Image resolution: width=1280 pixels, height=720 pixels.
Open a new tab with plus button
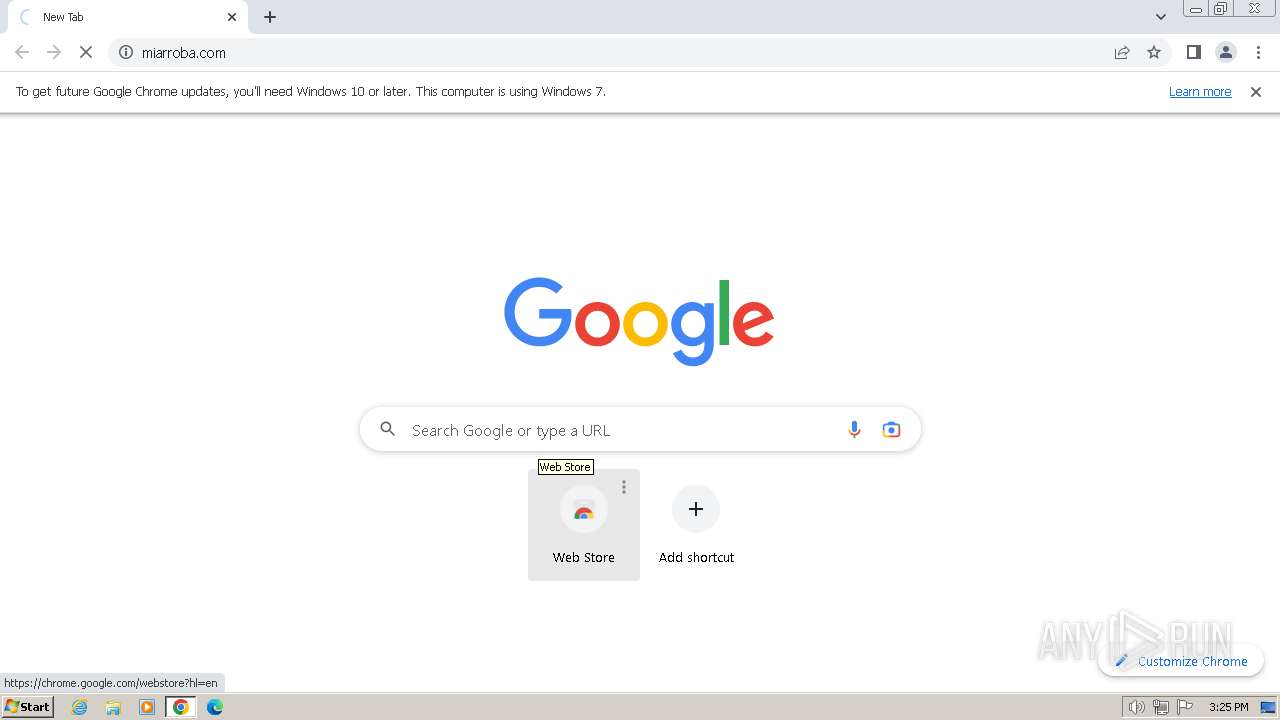tap(270, 17)
